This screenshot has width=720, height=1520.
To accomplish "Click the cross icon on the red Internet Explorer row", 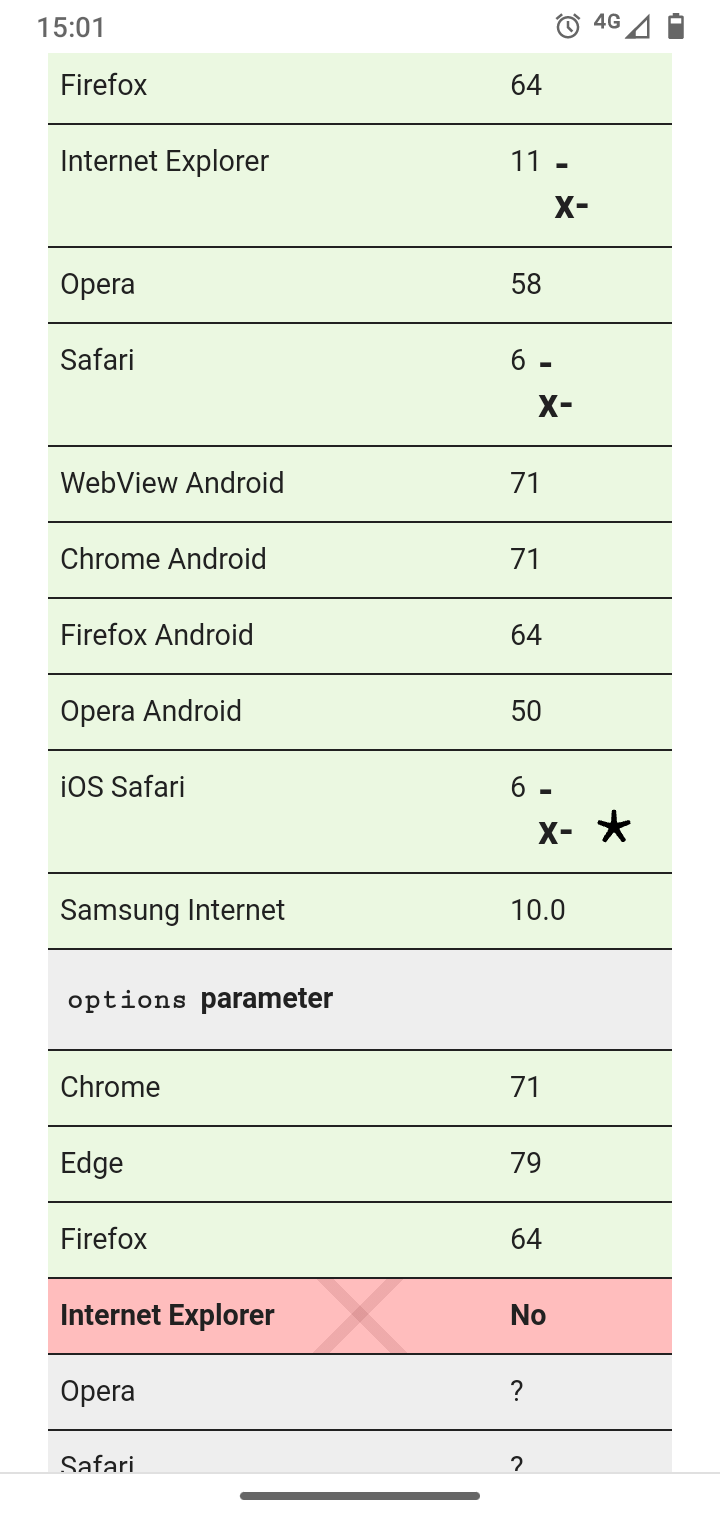I will coord(360,1316).
